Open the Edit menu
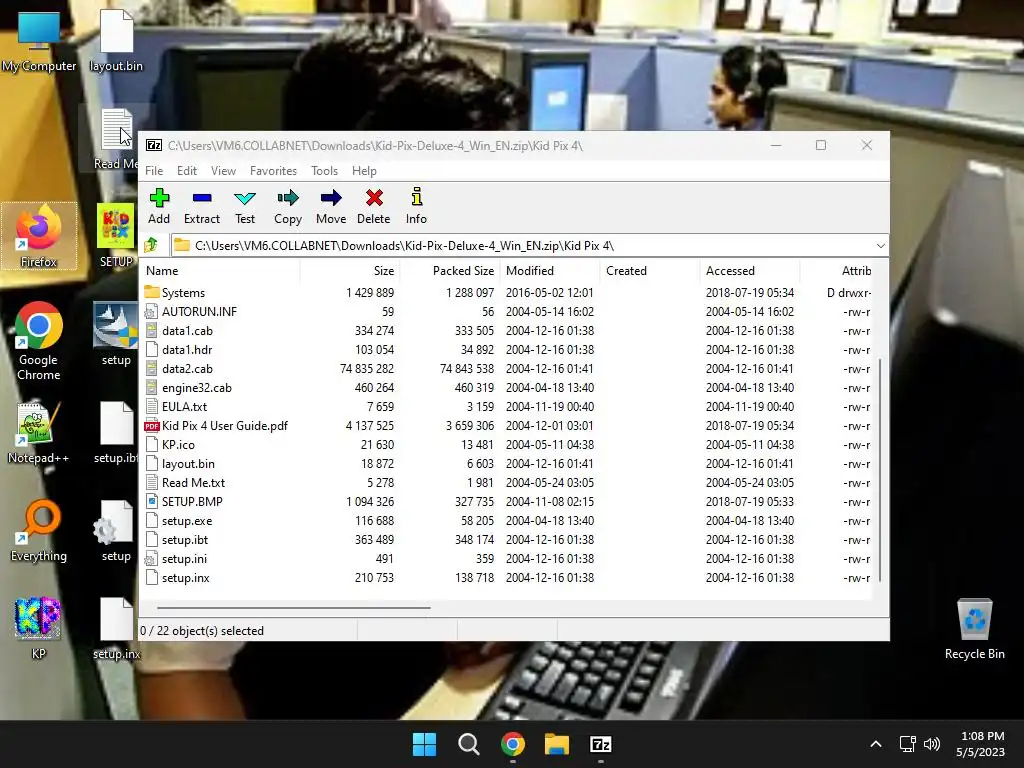 [x=187, y=170]
